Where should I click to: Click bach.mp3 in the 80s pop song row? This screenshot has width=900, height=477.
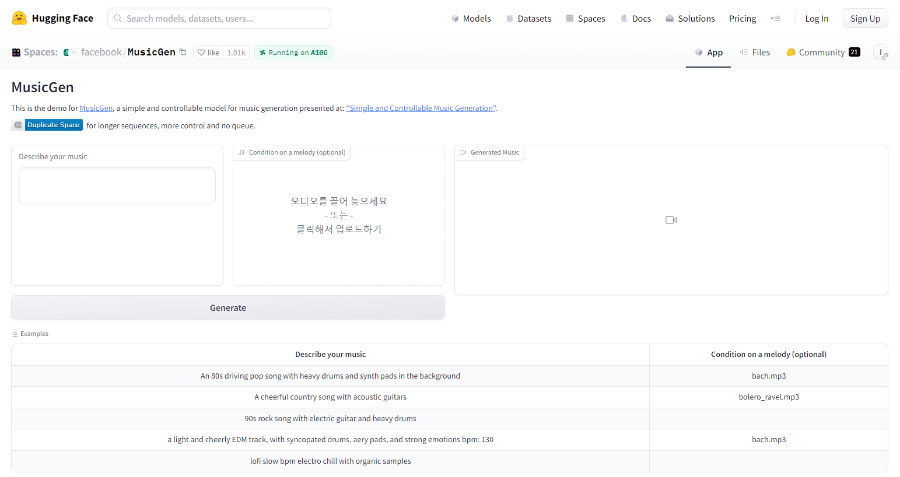pos(769,376)
